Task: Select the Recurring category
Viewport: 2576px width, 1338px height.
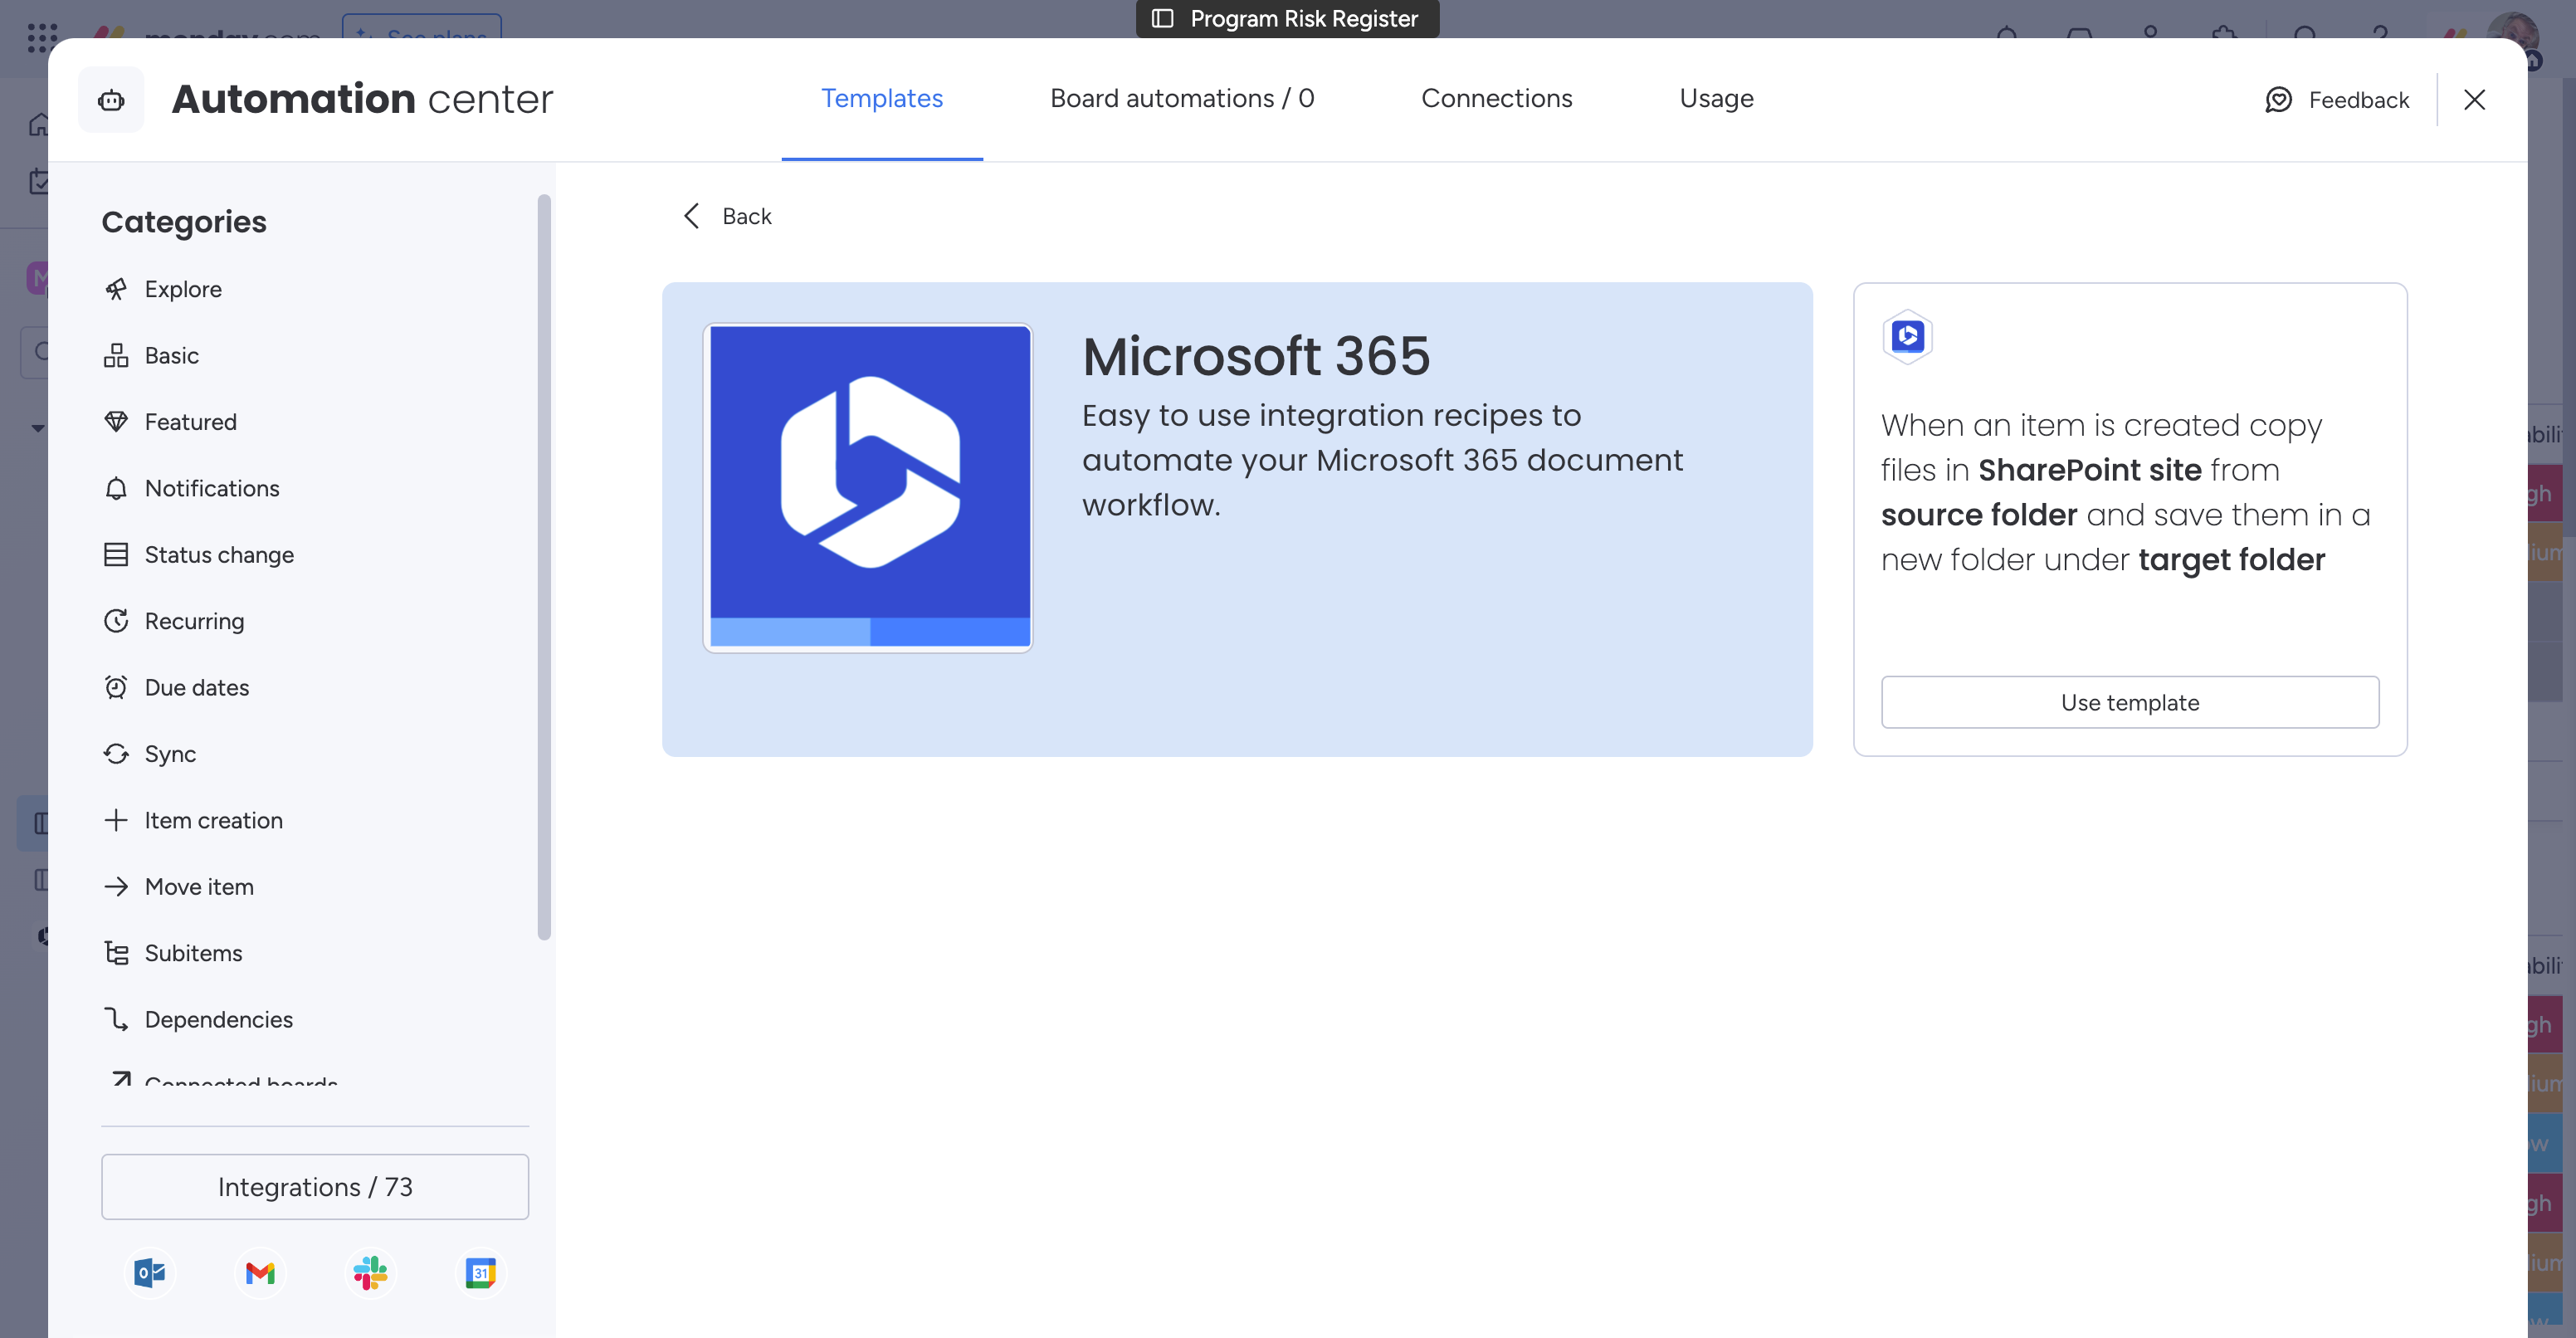Action: coord(194,621)
